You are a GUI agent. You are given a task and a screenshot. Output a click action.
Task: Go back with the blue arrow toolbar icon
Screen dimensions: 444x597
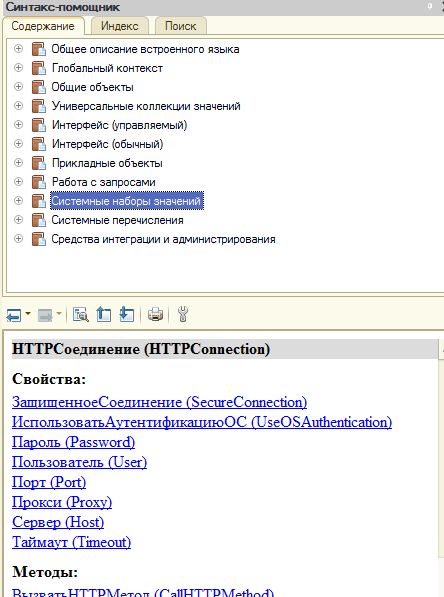(x=14, y=315)
